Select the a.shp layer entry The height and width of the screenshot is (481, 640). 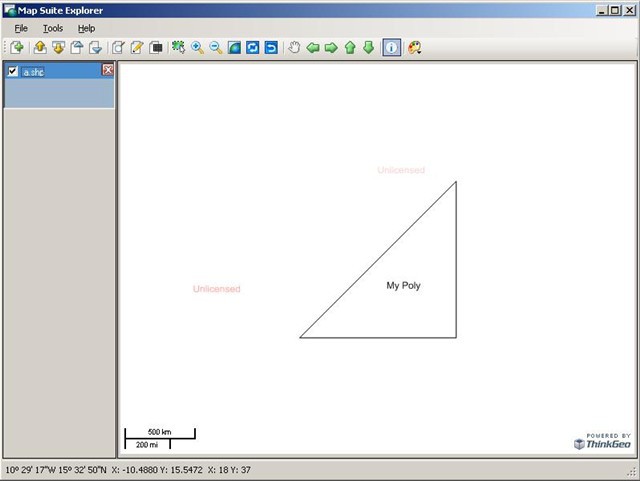pos(33,71)
